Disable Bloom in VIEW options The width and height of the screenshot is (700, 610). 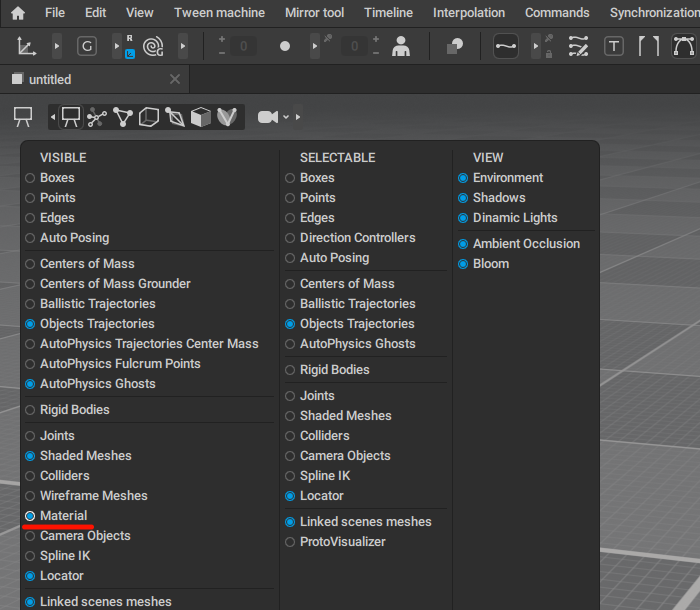pos(463,264)
